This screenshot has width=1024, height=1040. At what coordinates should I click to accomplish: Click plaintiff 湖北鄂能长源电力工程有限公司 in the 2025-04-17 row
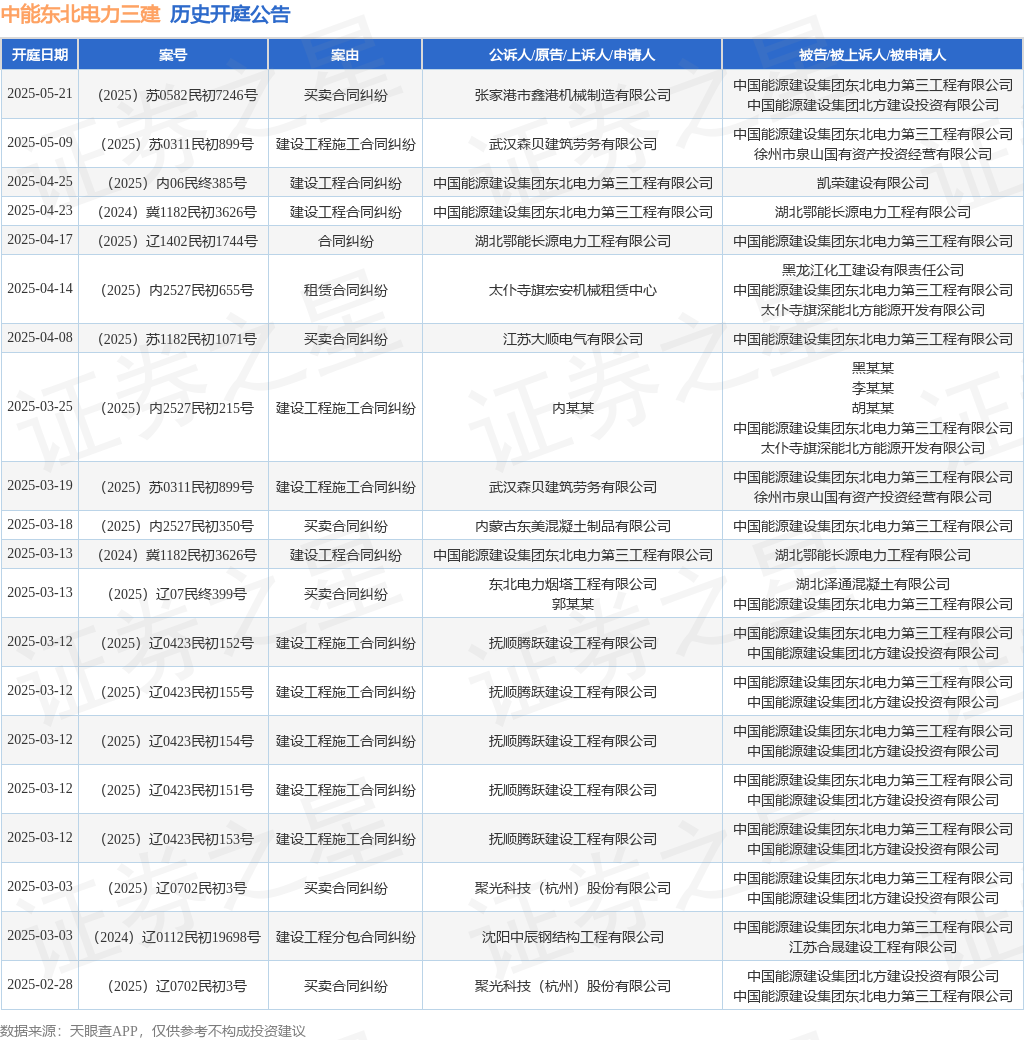pyautogui.click(x=572, y=241)
